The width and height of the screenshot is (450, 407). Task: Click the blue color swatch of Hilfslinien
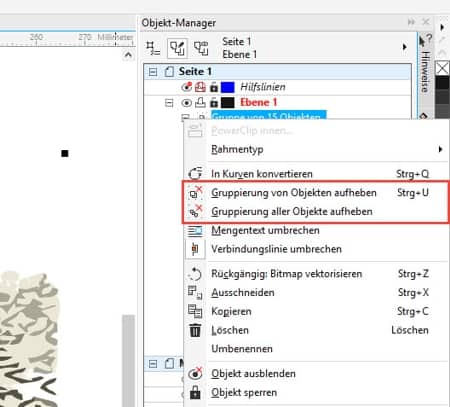click(228, 87)
